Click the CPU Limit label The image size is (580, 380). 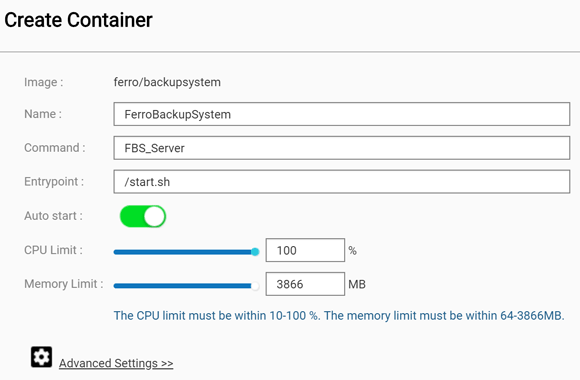pyautogui.click(x=53, y=250)
